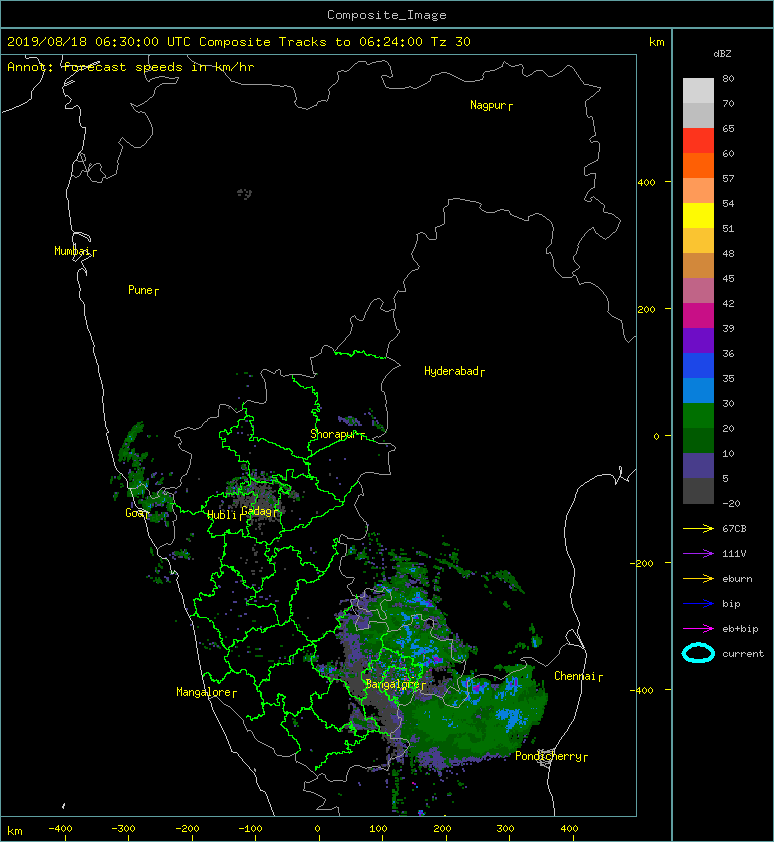Click the 300 tick on the horizontal axis

[505, 829]
